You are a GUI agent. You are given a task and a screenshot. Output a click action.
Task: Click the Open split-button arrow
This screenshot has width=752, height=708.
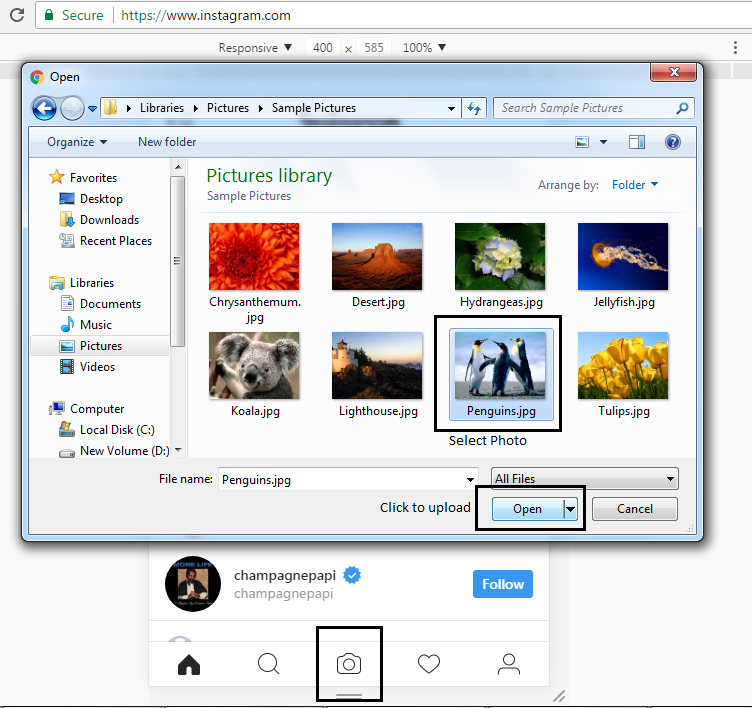tap(571, 509)
